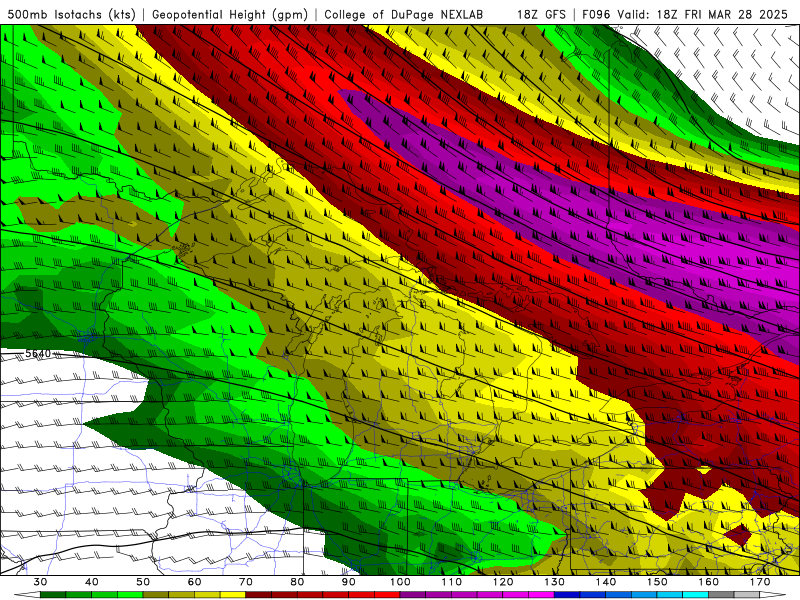Click the 30 value on the legend
The height and width of the screenshot is (600, 800).
click(40, 582)
